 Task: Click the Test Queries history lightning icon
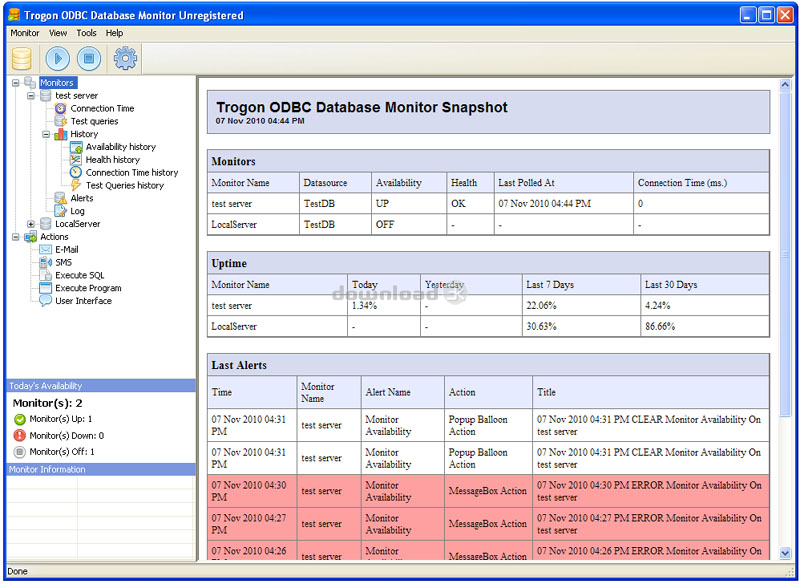76,185
